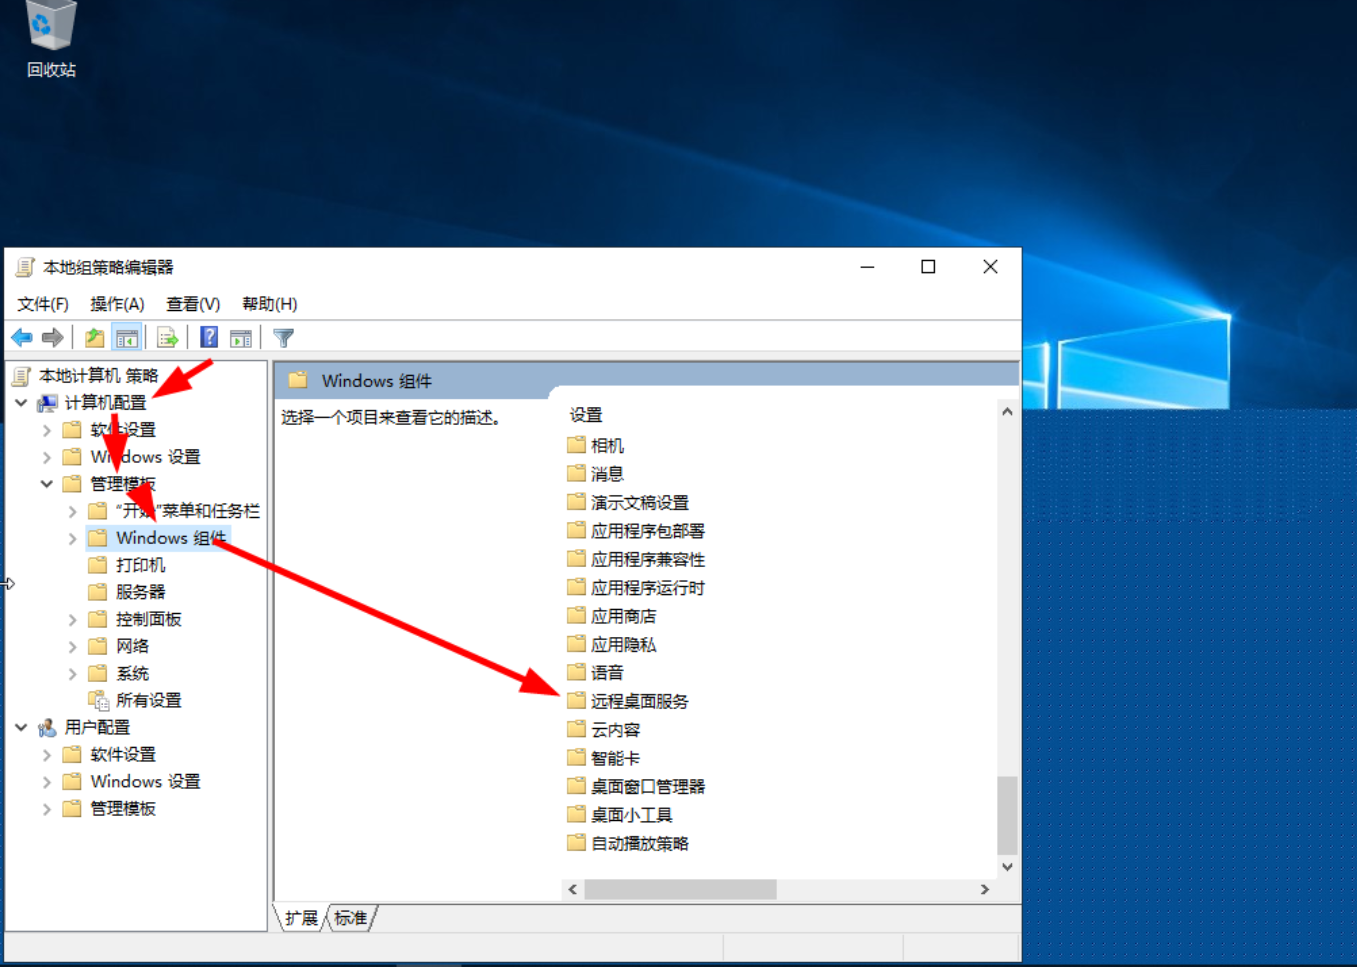
Task: Select 应用程序包部署 in the list
Action: 648,530
